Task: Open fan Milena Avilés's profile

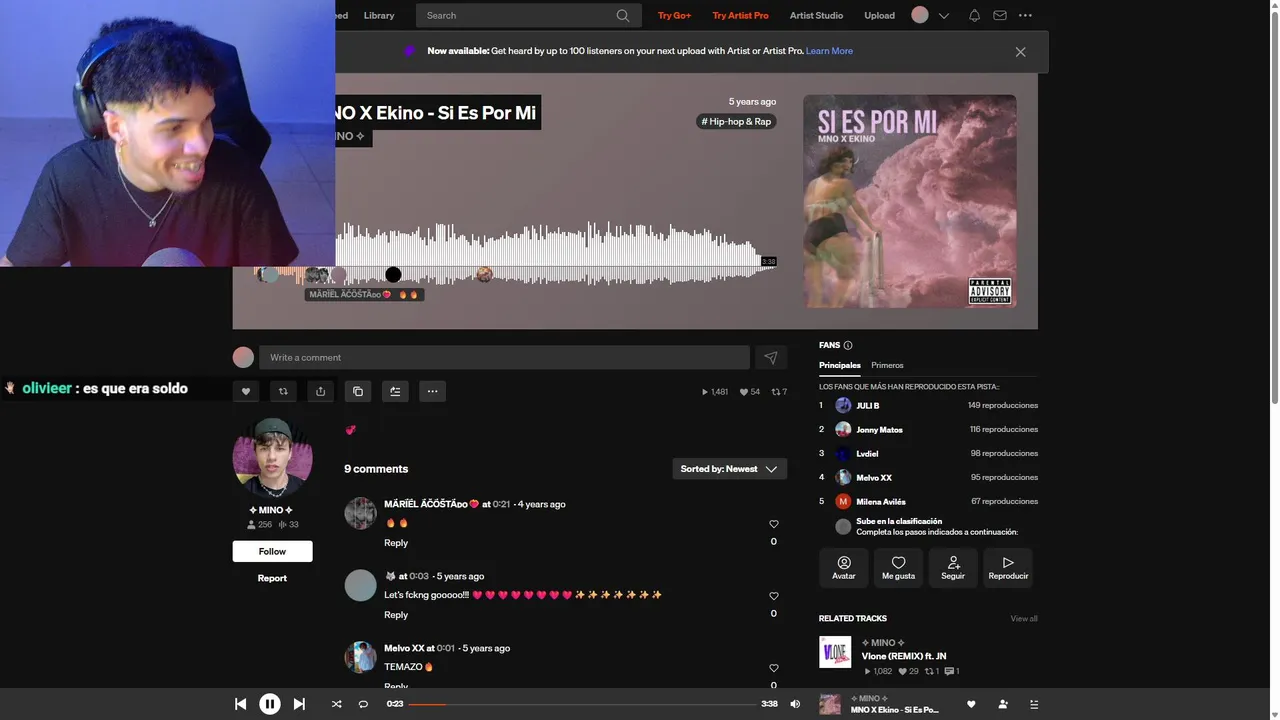Action: 881,502
